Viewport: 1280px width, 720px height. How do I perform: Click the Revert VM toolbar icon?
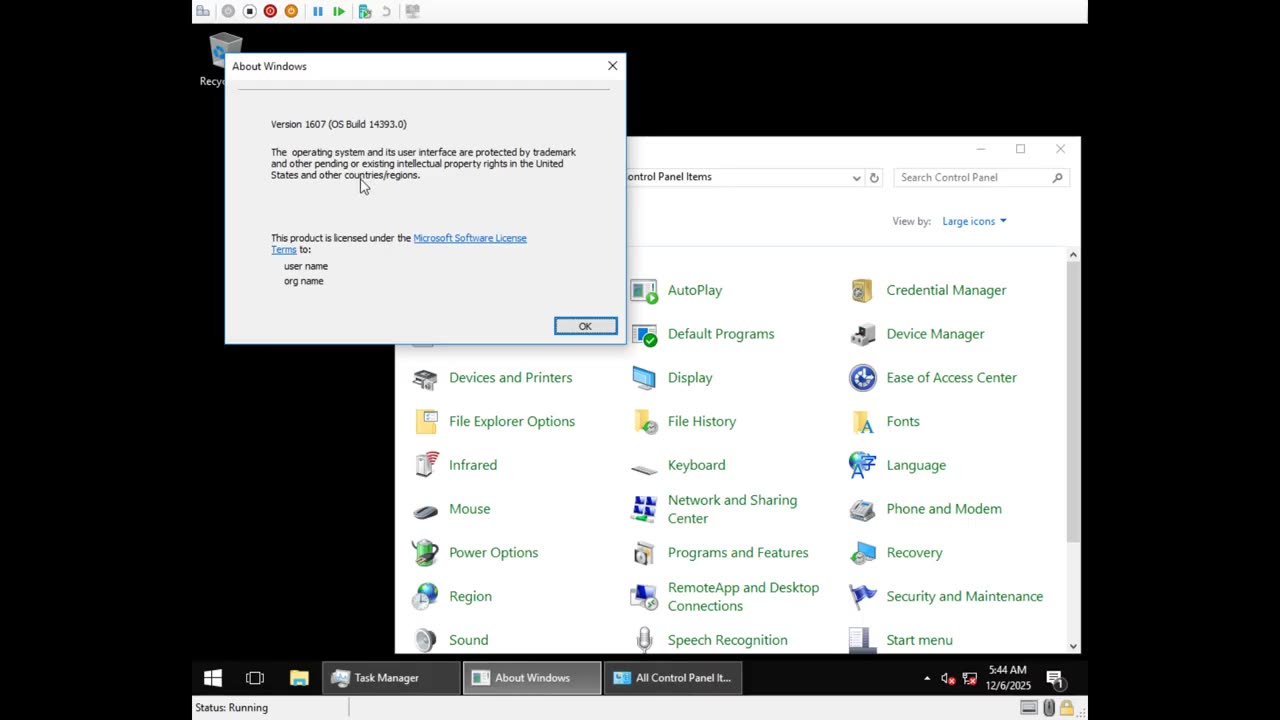click(x=386, y=11)
